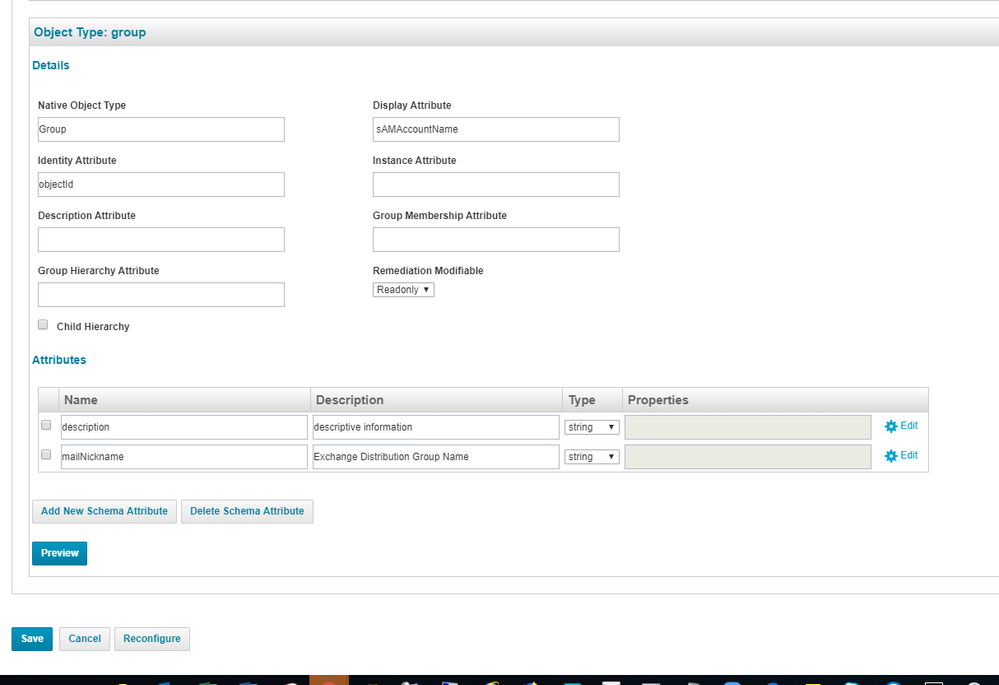Click the Preview button
Viewport: 999px width, 685px height.
click(x=59, y=553)
